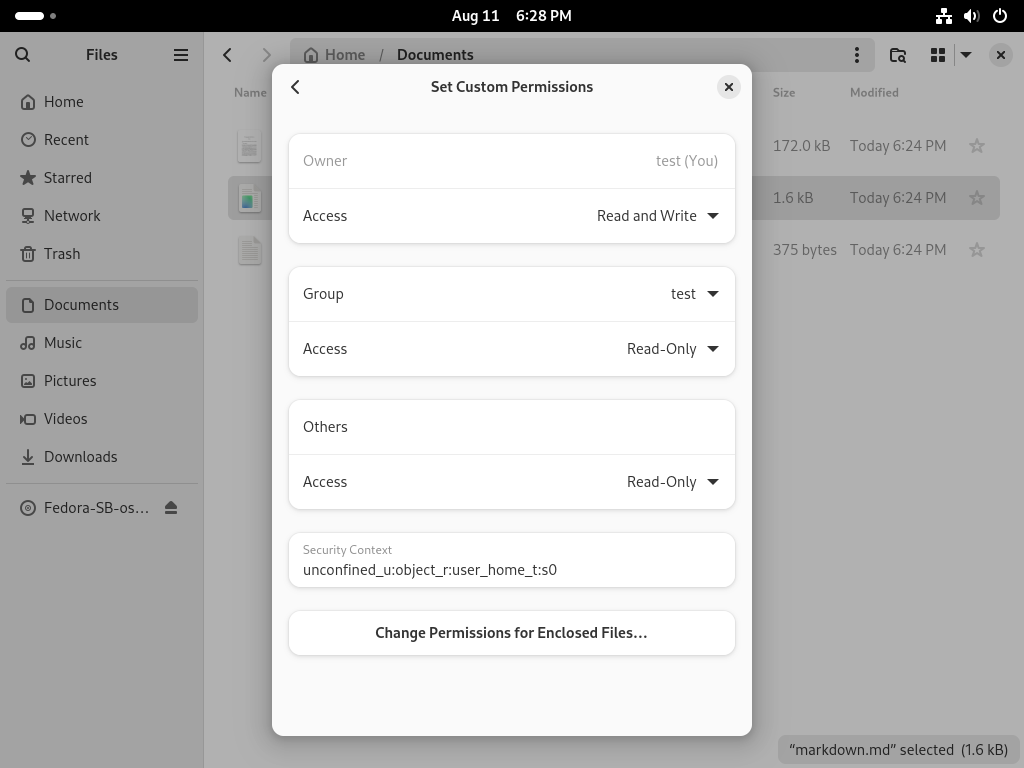
Task: Click the search folder icon in toolbar
Action: [898, 55]
